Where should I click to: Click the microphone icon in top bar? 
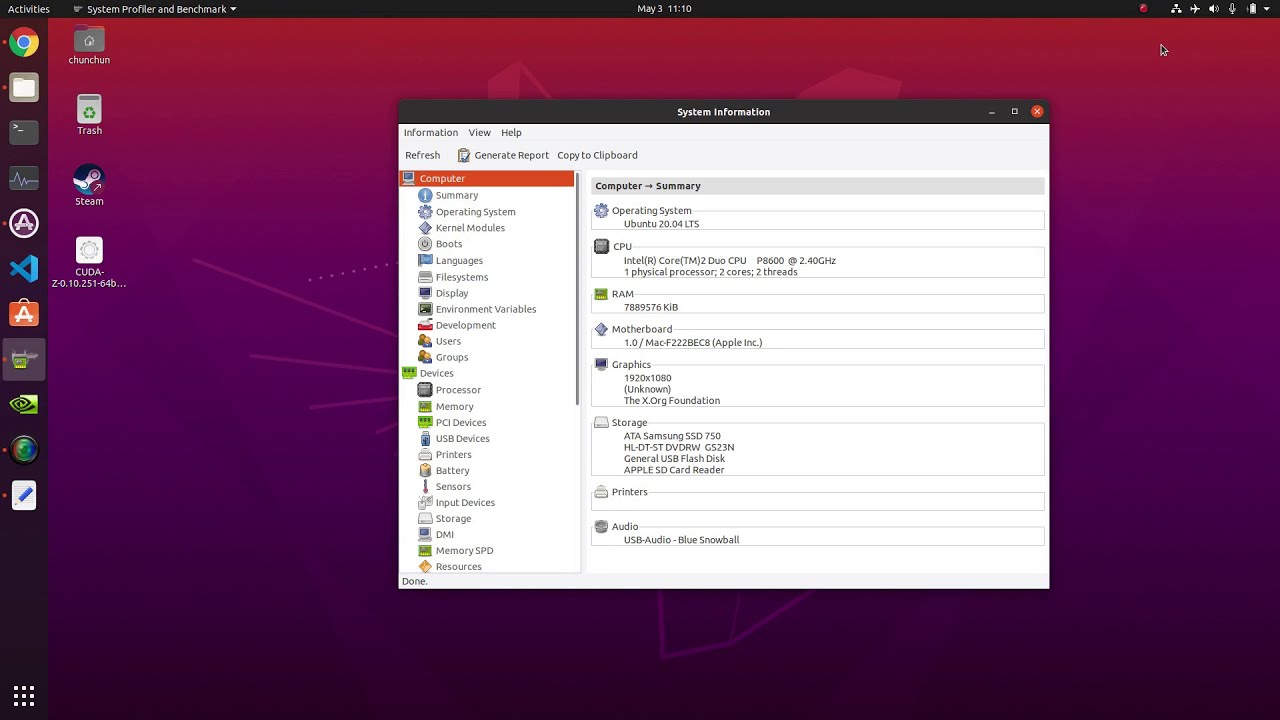click(1233, 9)
